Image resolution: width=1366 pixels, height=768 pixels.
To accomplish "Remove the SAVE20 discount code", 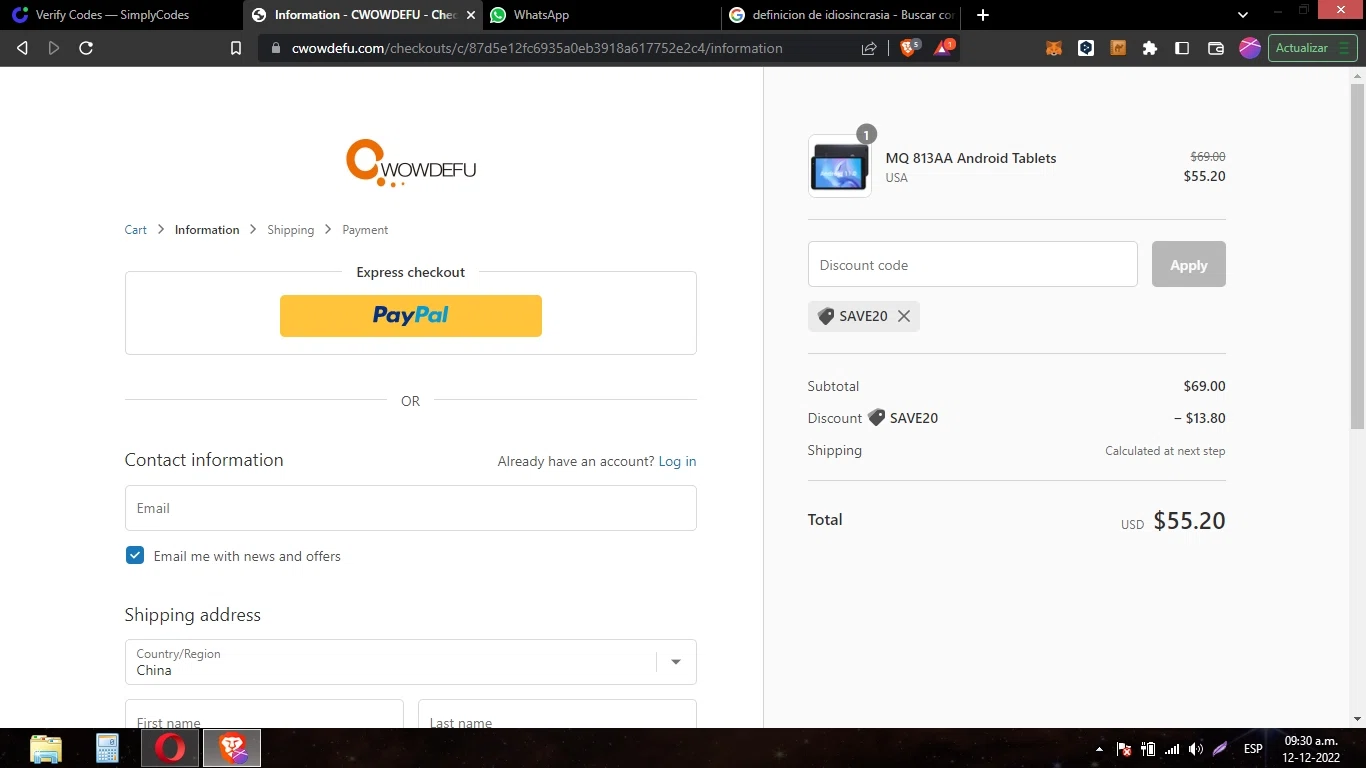I will coord(904,316).
